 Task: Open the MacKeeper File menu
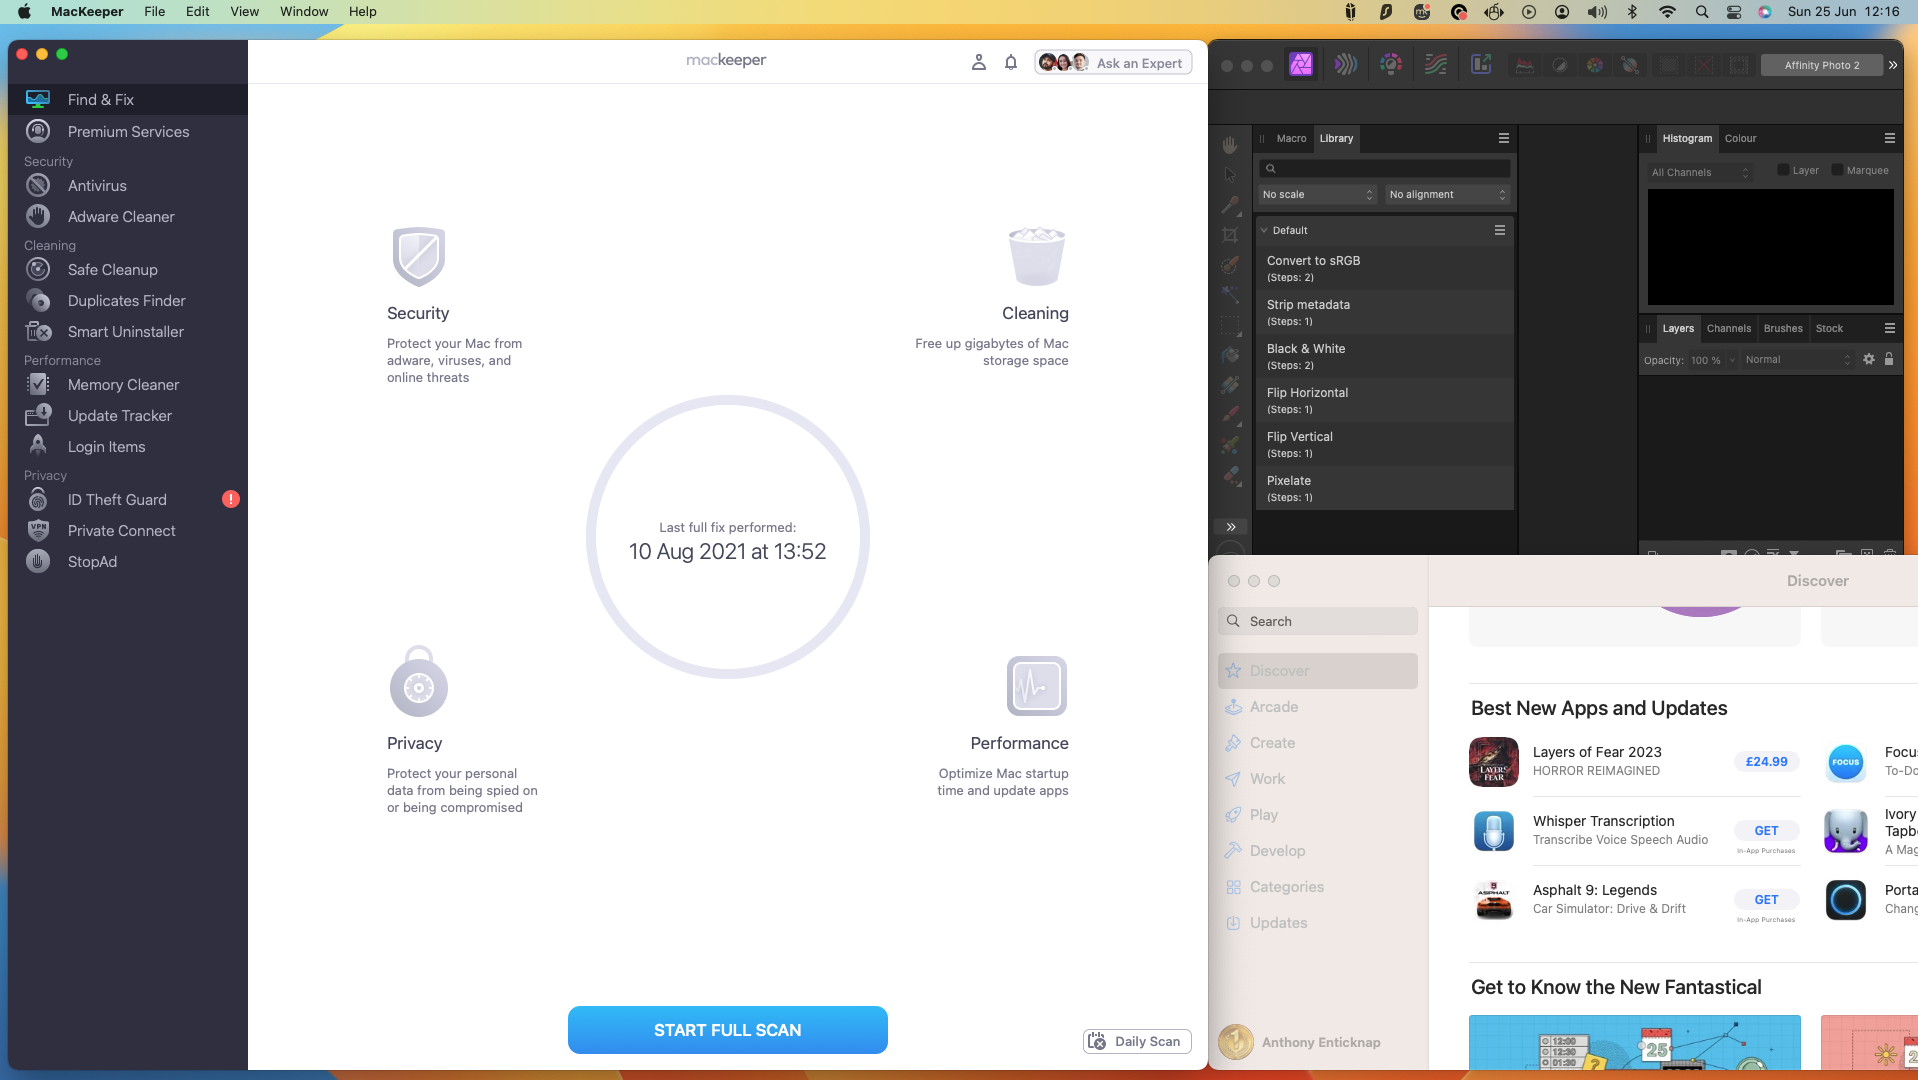(x=155, y=11)
